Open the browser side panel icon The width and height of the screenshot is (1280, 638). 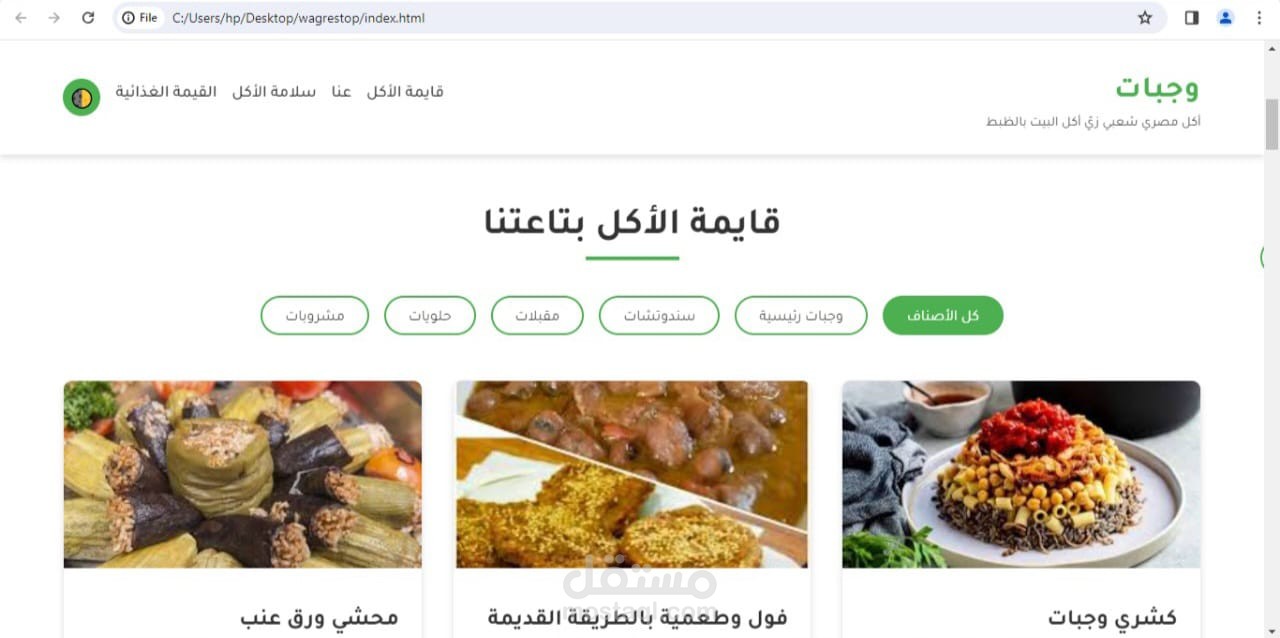[x=1192, y=18]
